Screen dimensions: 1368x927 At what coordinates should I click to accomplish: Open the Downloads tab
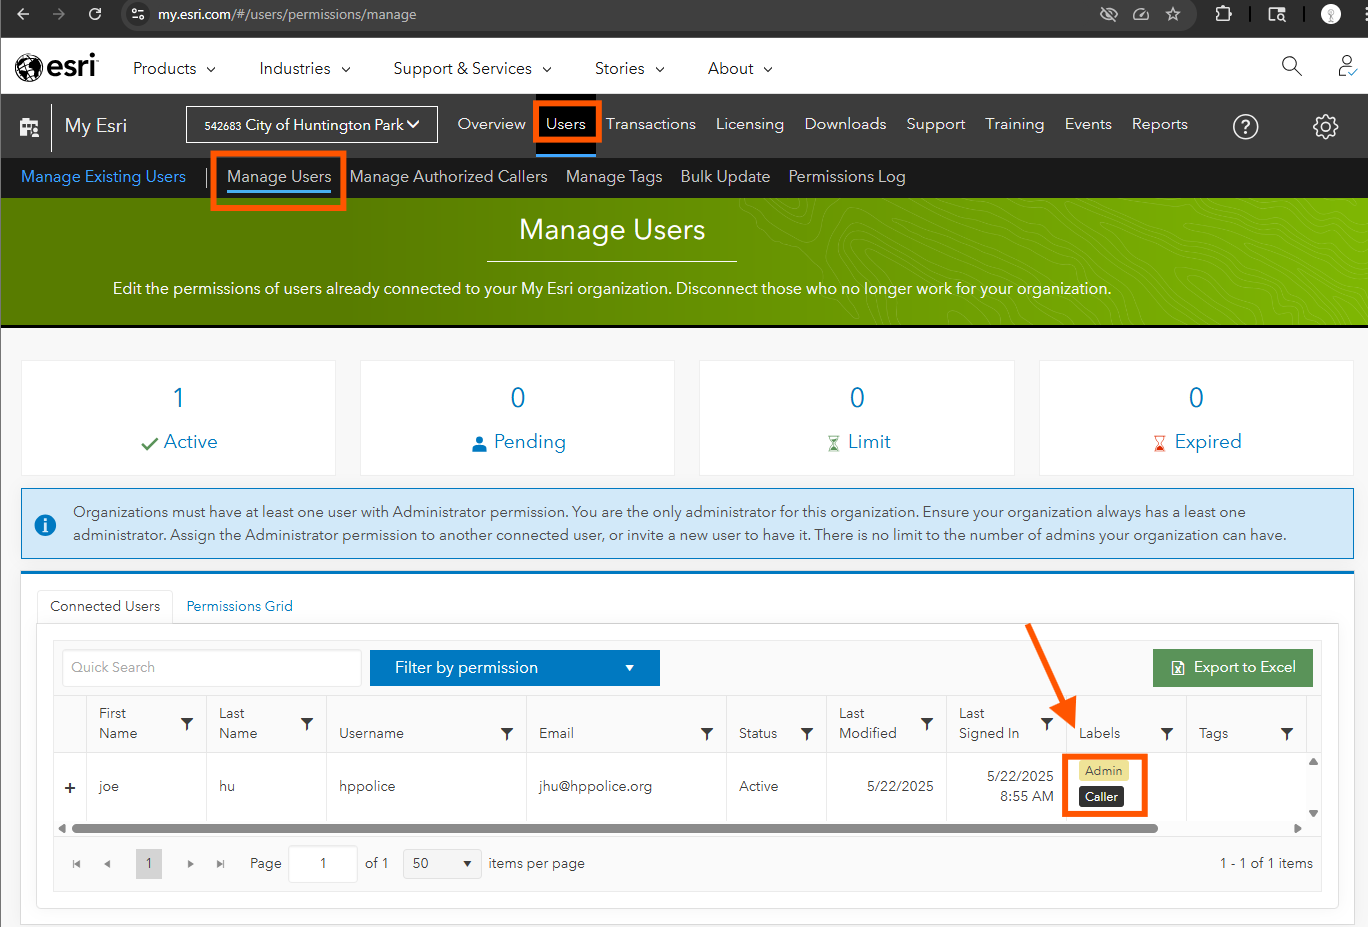coord(845,124)
